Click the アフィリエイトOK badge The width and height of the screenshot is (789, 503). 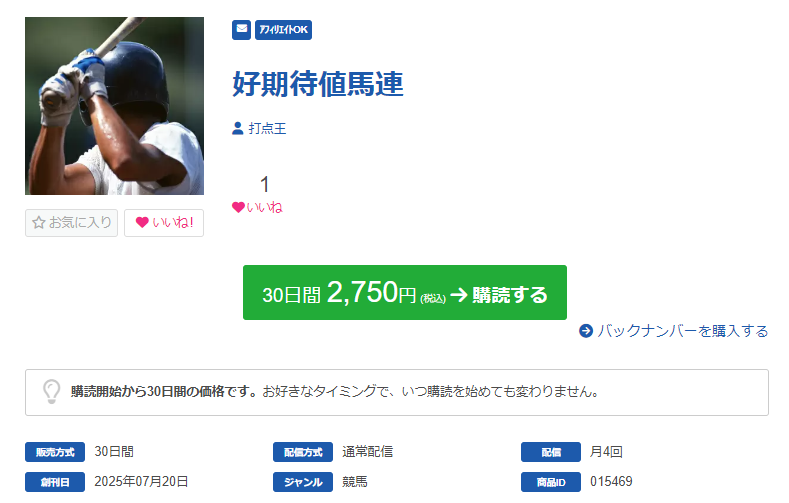pyautogui.click(x=283, y=30)
